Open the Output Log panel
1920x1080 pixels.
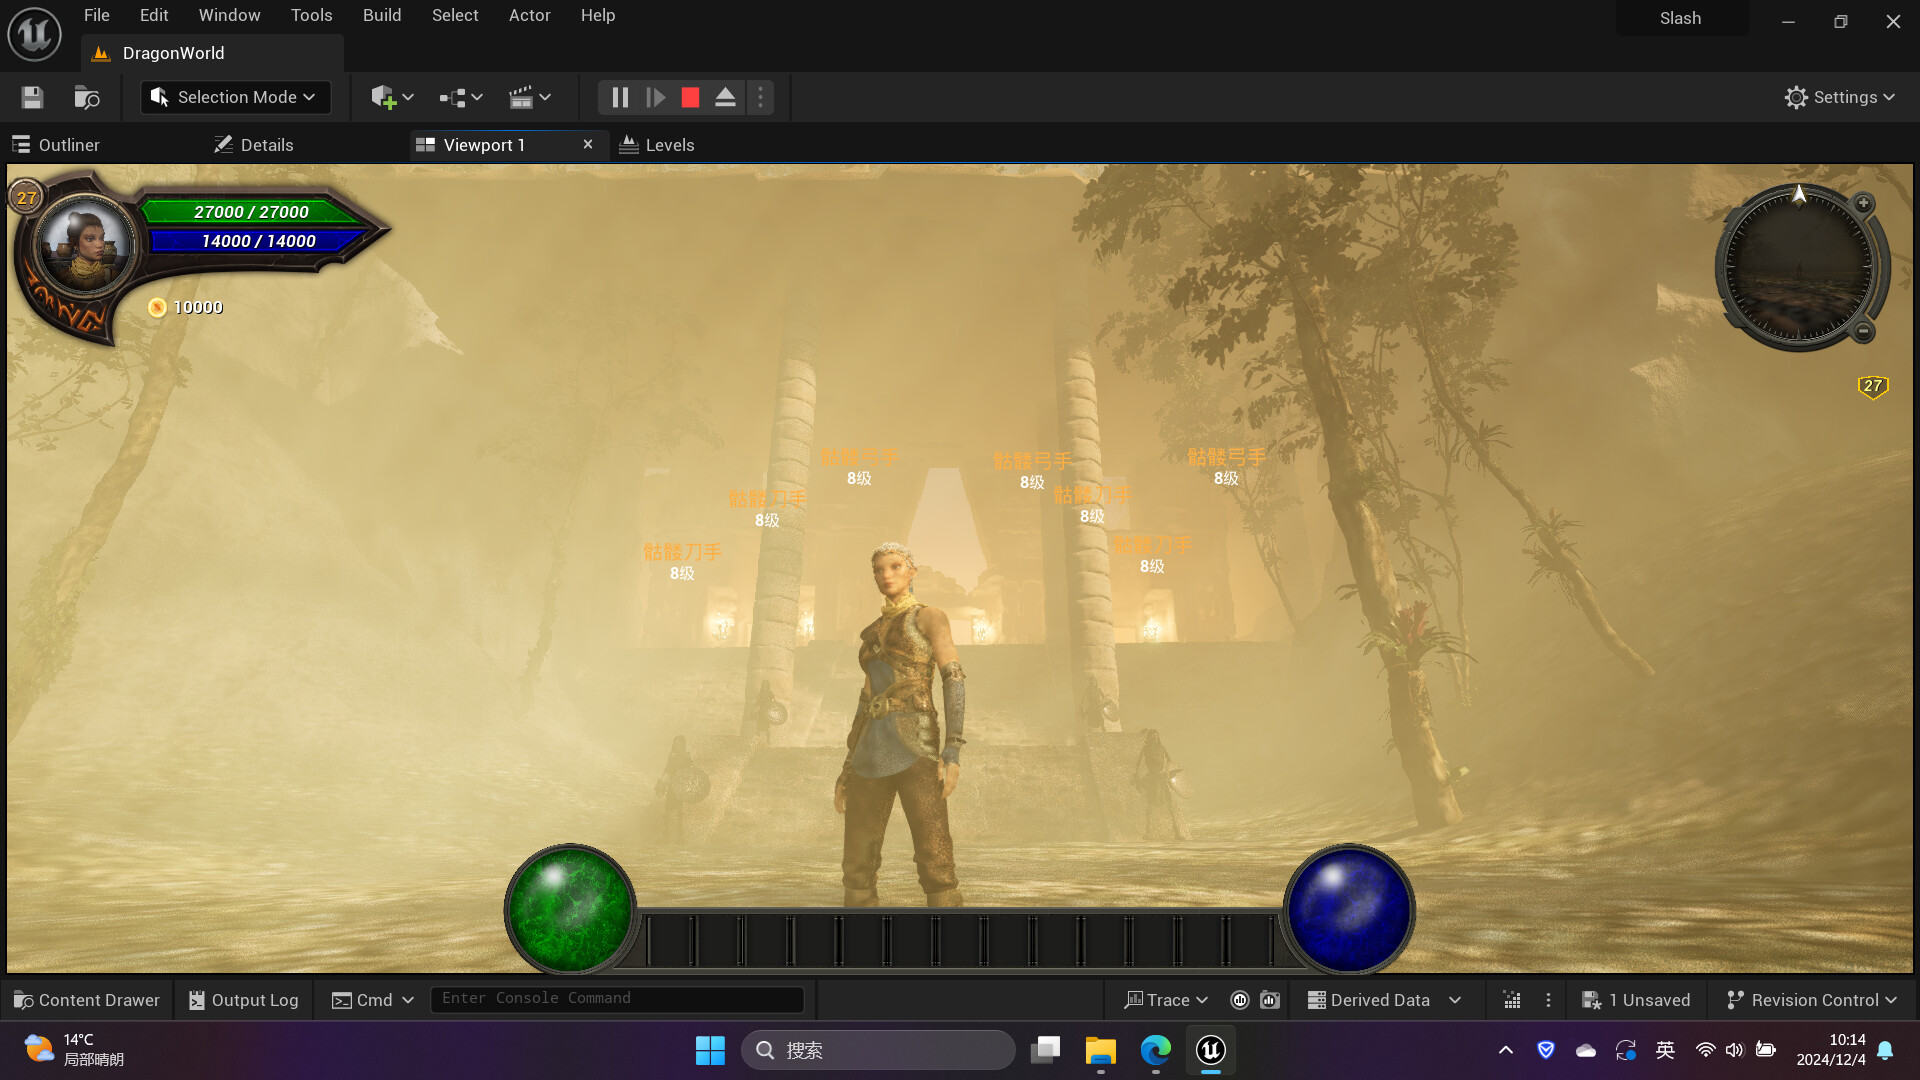coord(244,1000)
